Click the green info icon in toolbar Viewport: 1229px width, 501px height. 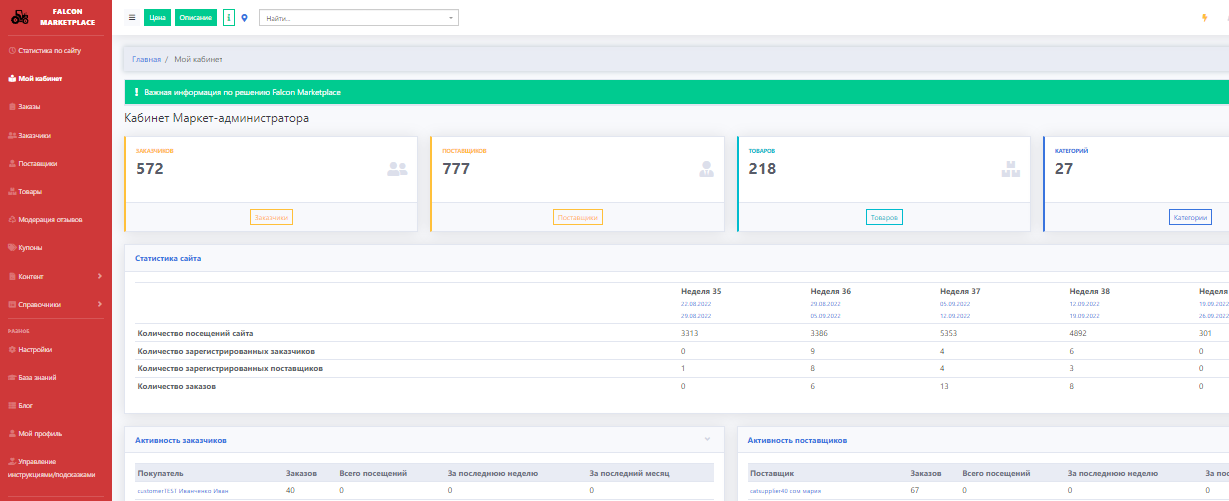point(229,18)
